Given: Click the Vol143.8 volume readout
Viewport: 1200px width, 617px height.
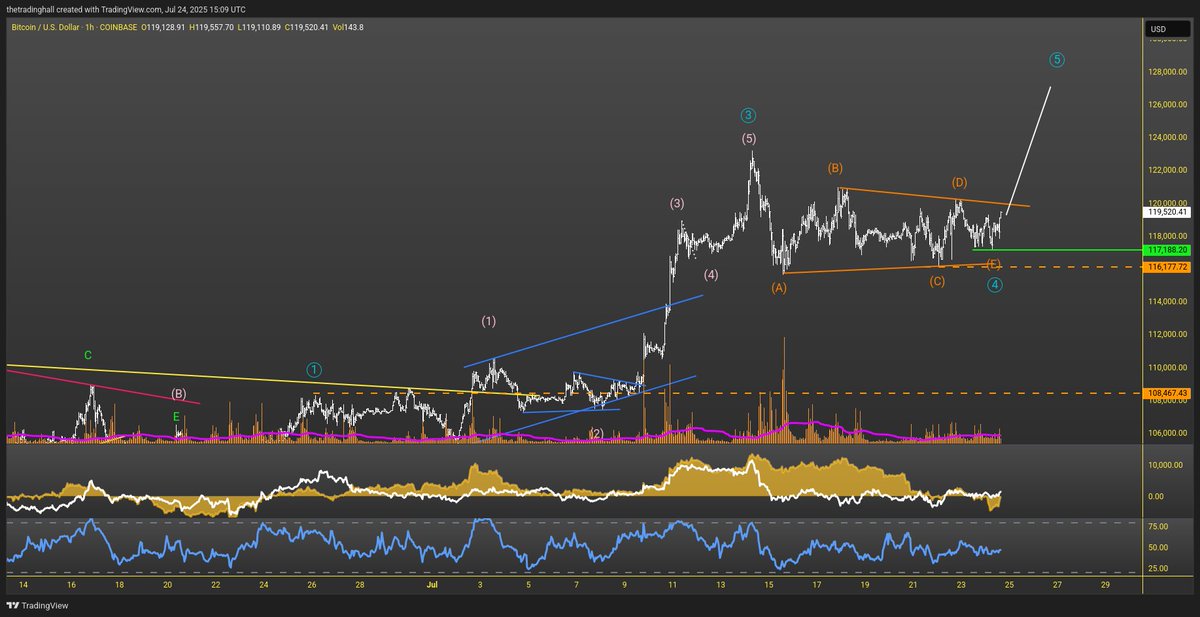Looking at the screenshot, I should [346, 27].
